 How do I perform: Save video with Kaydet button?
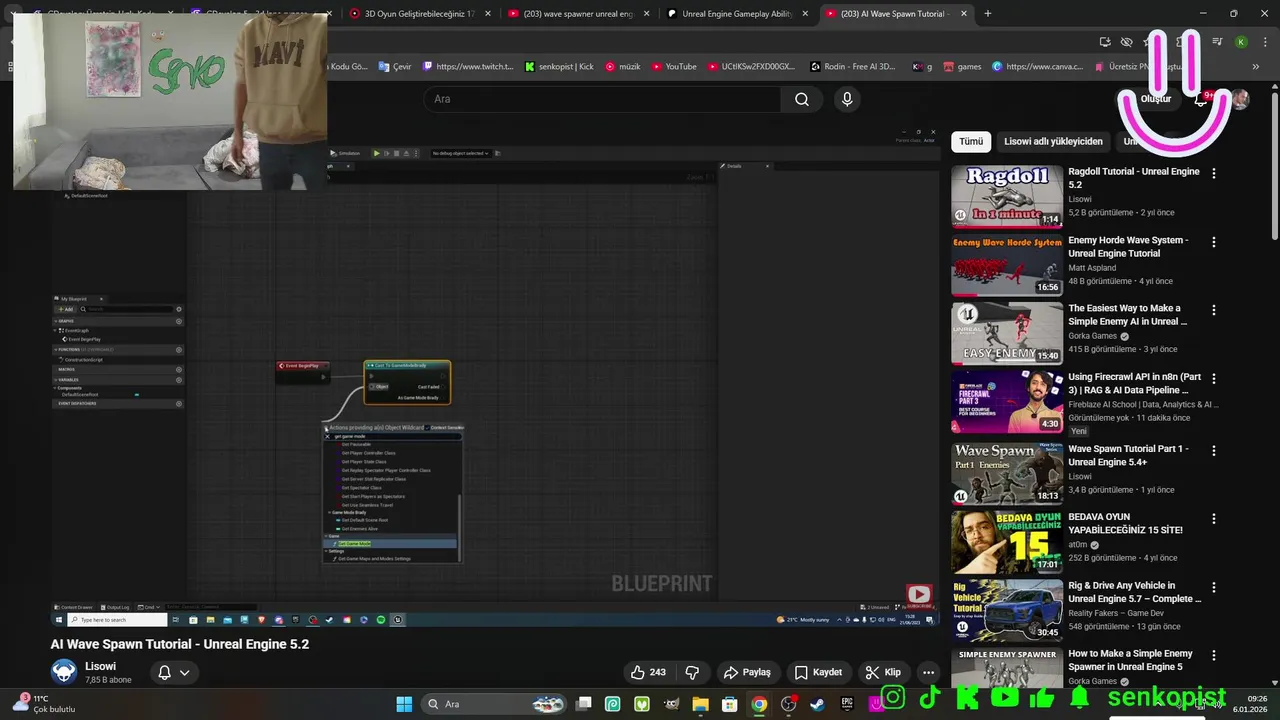click(818, 672)
